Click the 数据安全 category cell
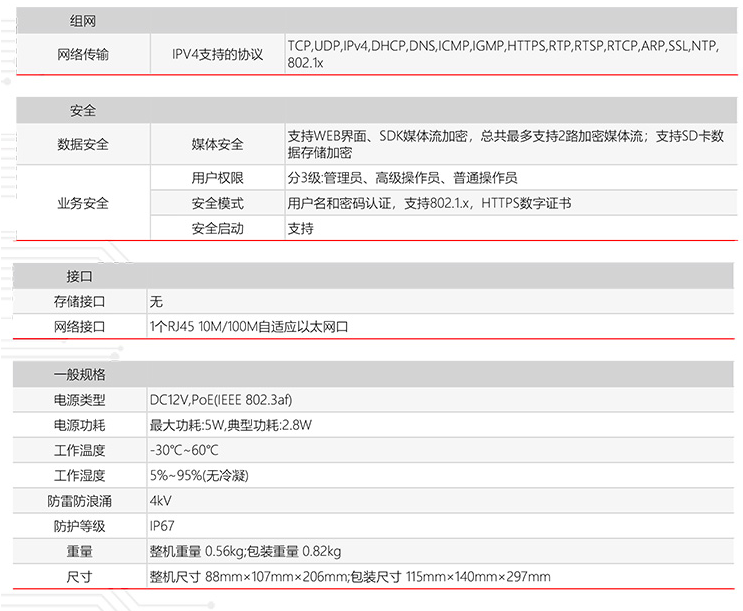Image resolution: width=743 pixels, height=611 pixels. point(84,144)
